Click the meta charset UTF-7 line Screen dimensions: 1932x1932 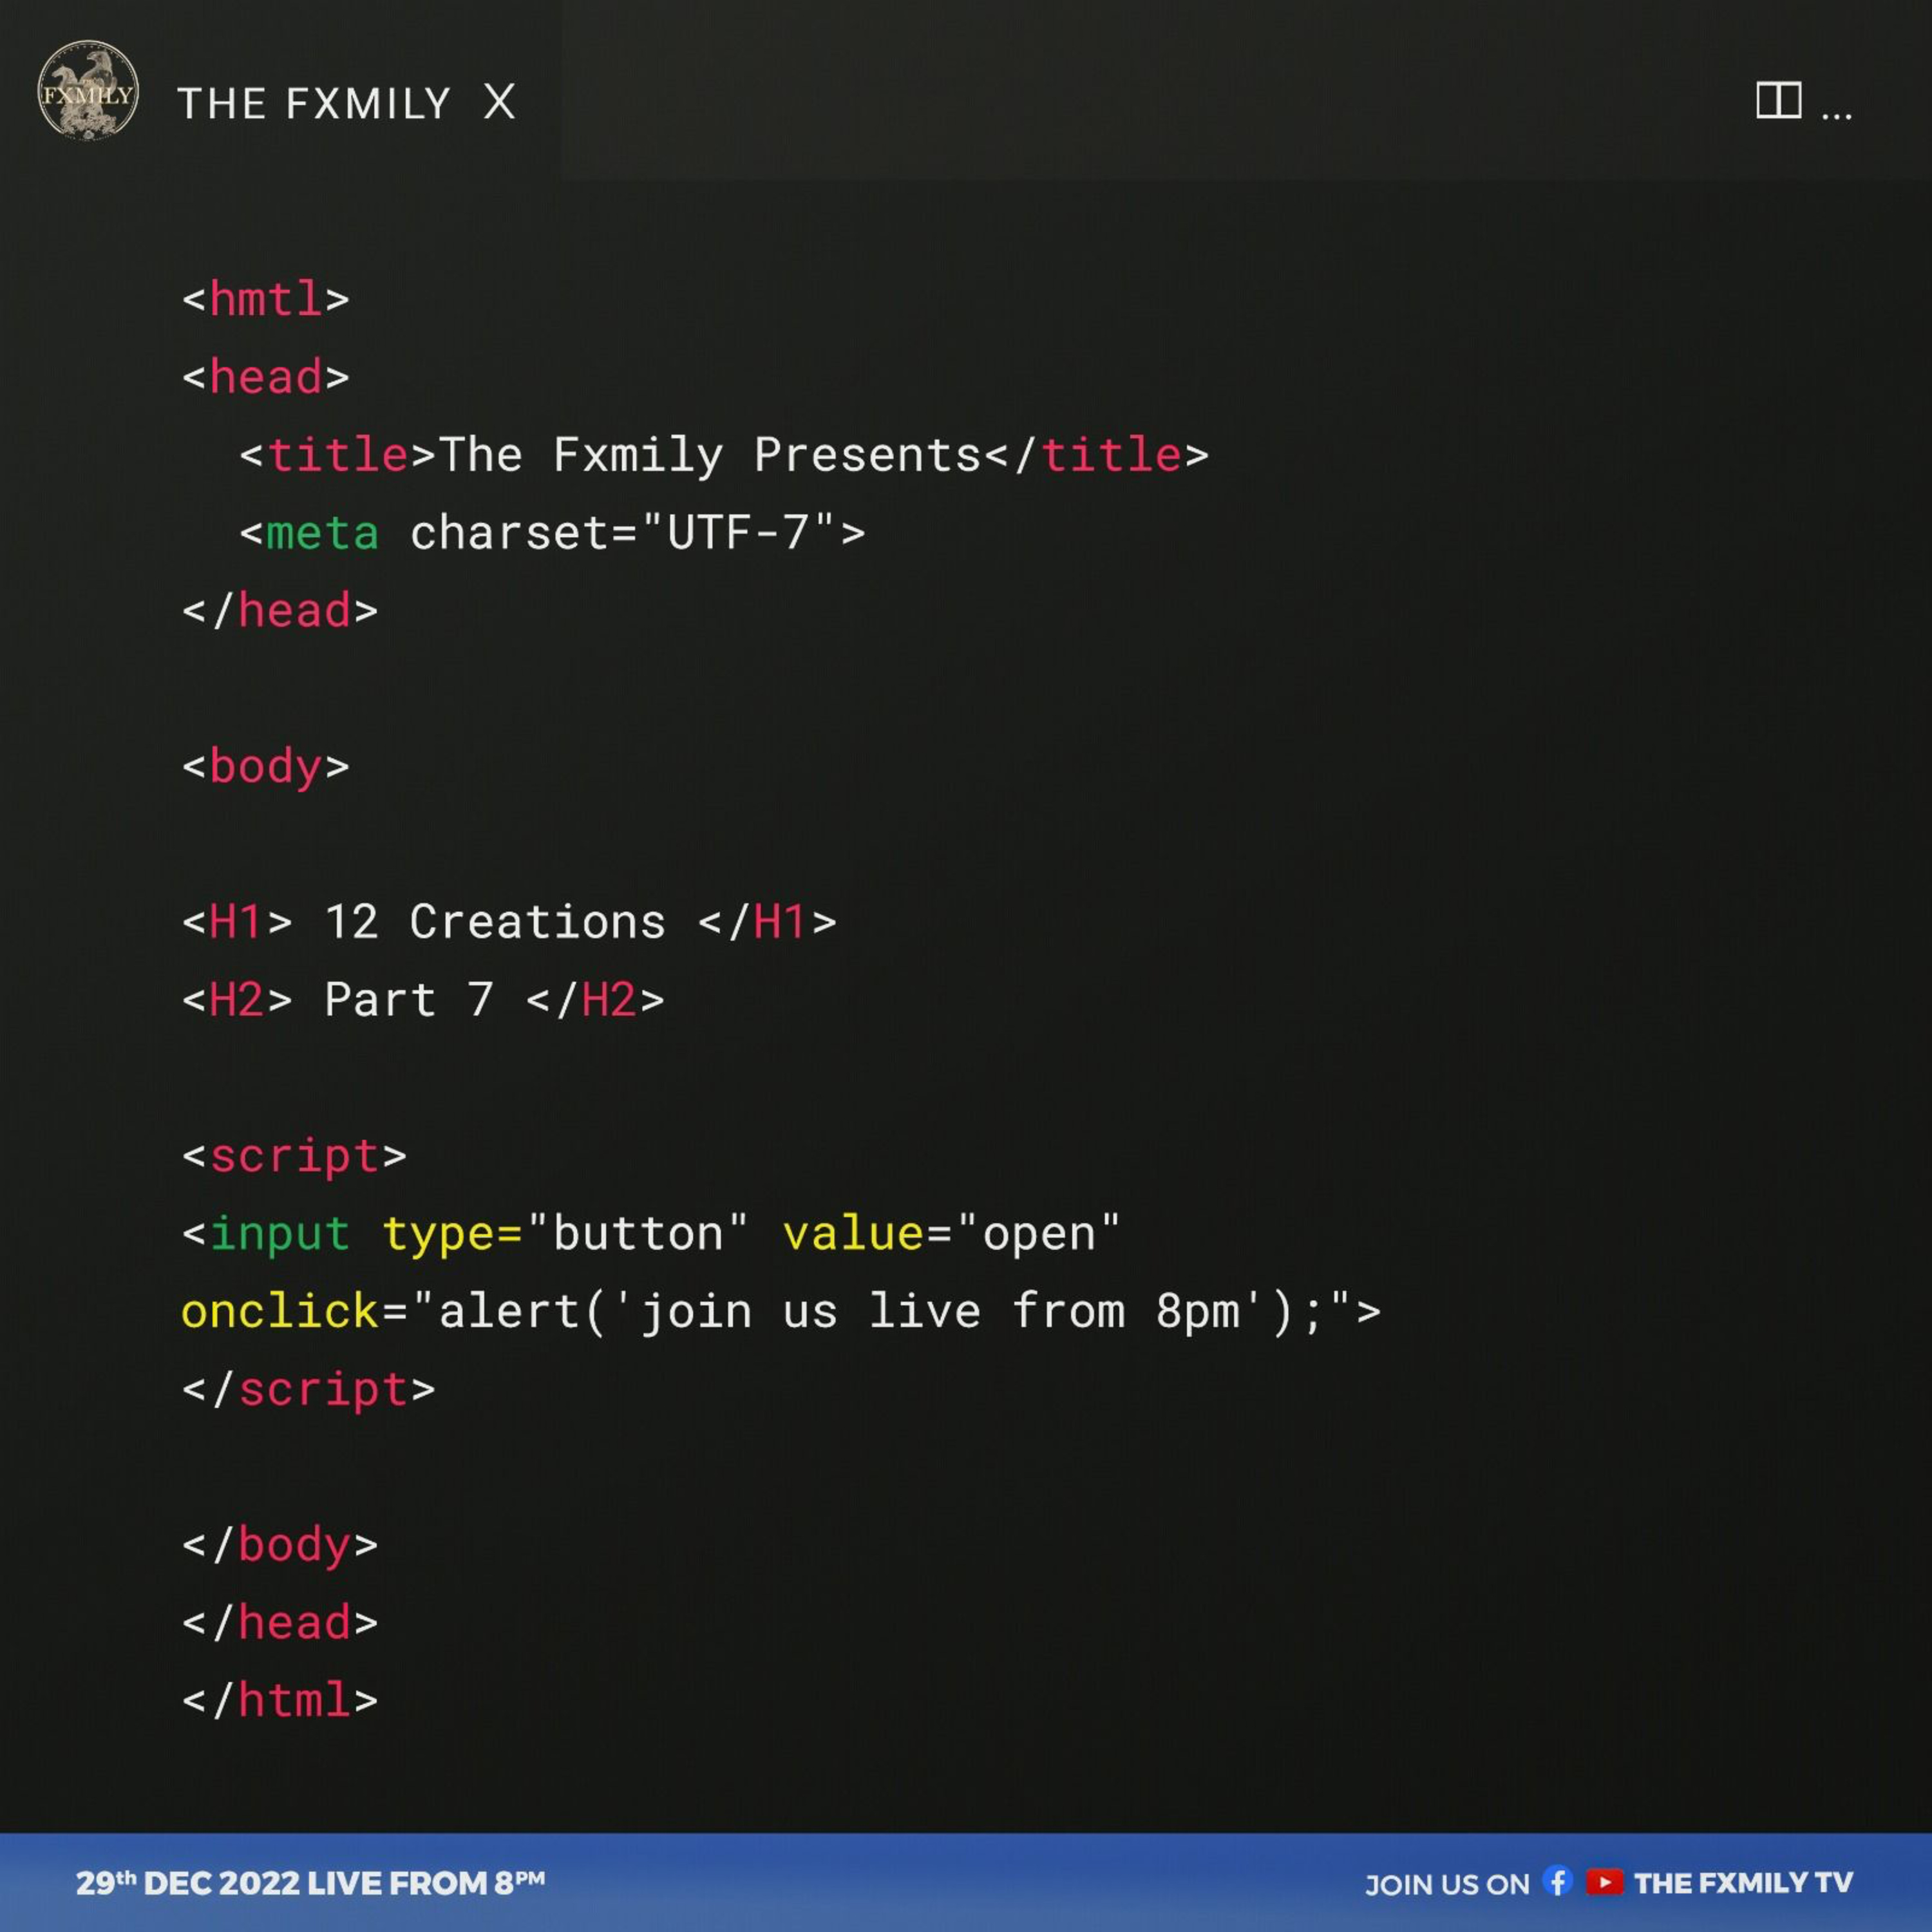[x=552, y=533]
